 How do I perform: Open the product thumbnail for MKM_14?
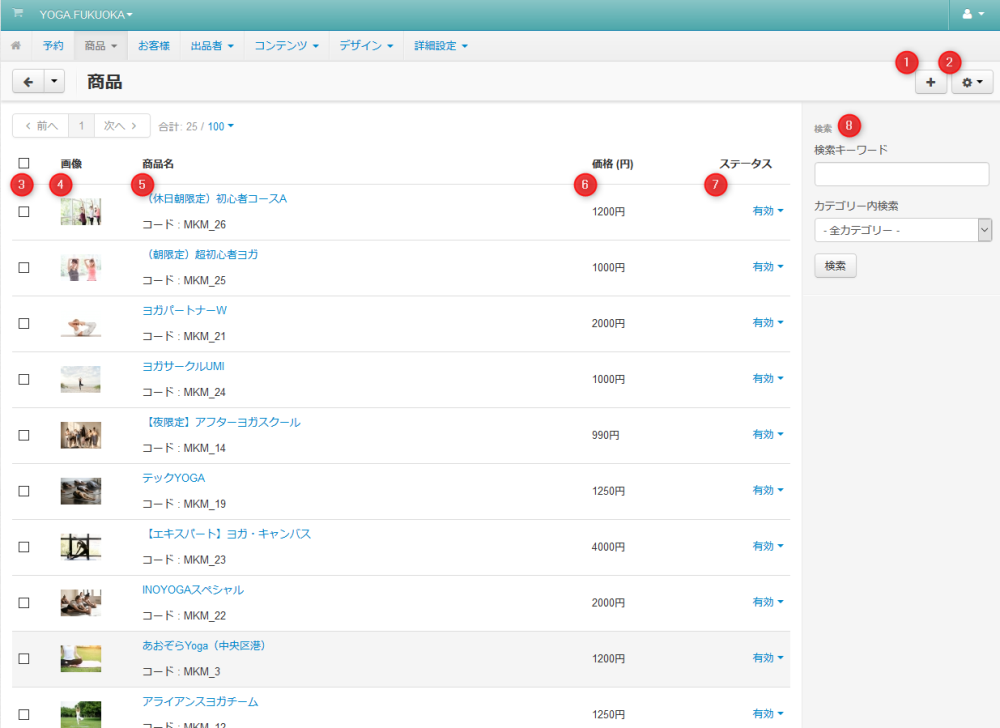tap(80, 435)
